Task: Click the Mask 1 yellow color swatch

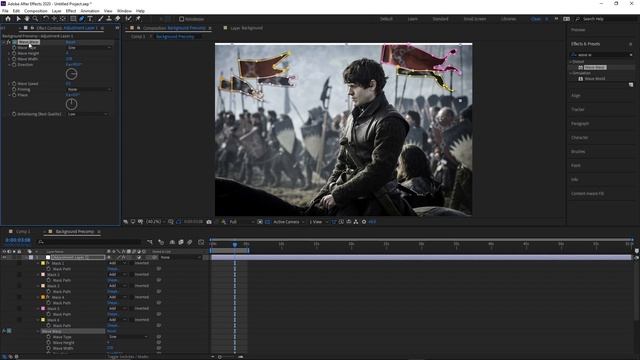Action: [x=43, y=263]
